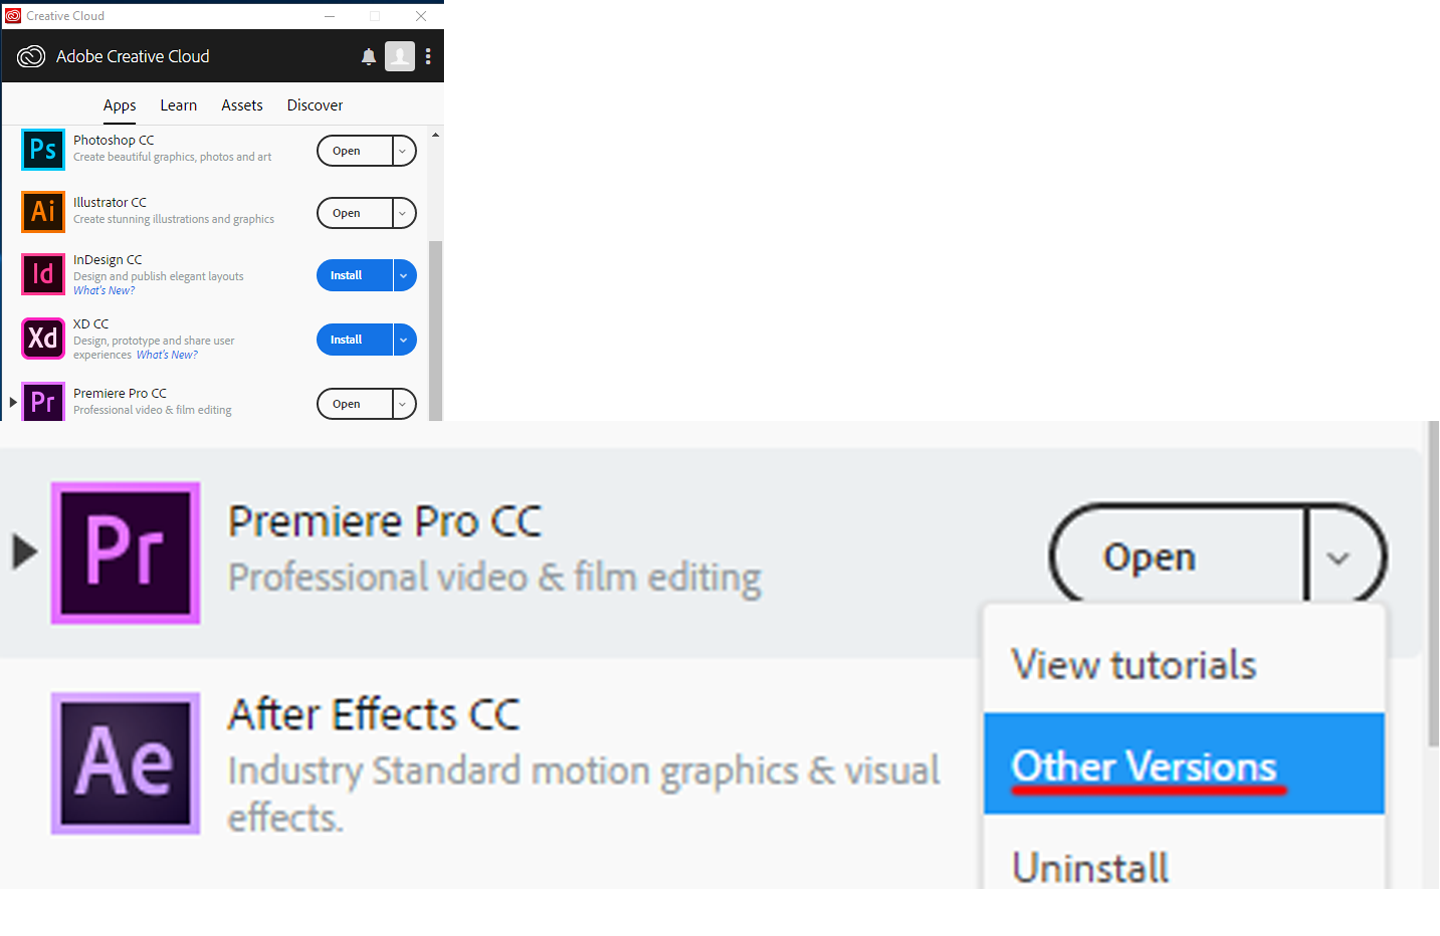
Task: Switch to the Learn tab
Action: point(178,105)
